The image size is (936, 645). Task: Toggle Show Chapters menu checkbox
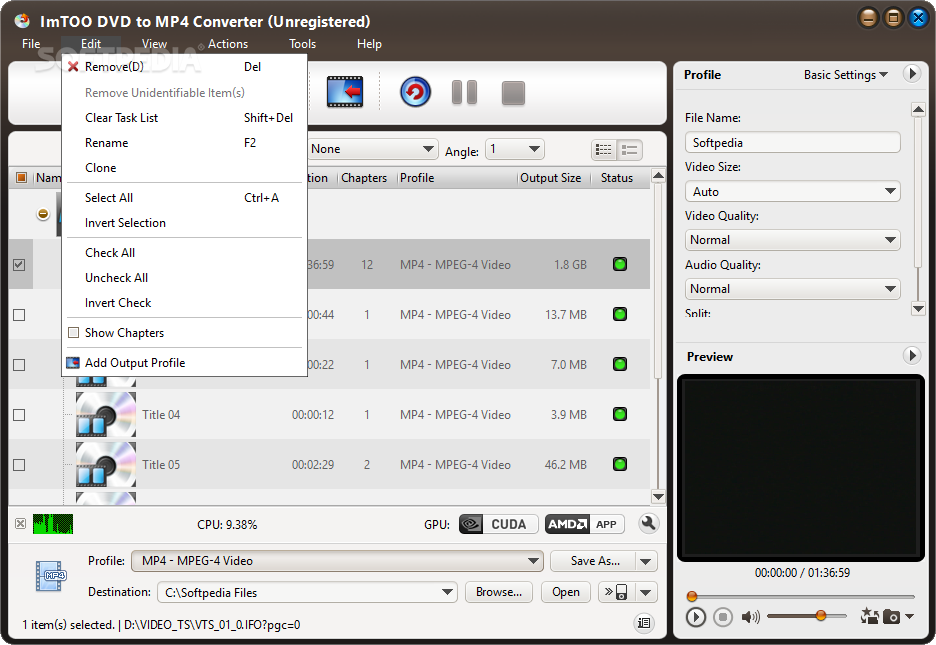tap(73, 332)
